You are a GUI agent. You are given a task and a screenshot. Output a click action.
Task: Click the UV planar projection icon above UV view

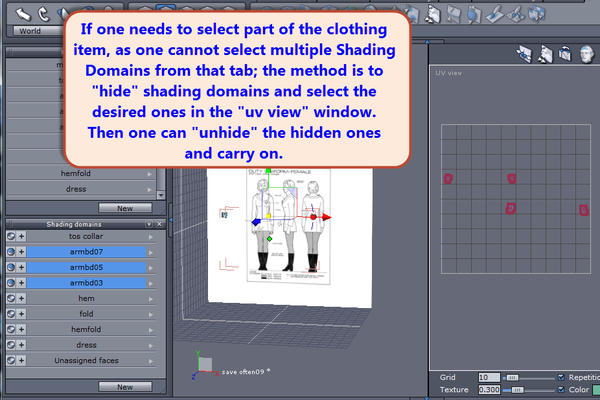click(524, 54)
